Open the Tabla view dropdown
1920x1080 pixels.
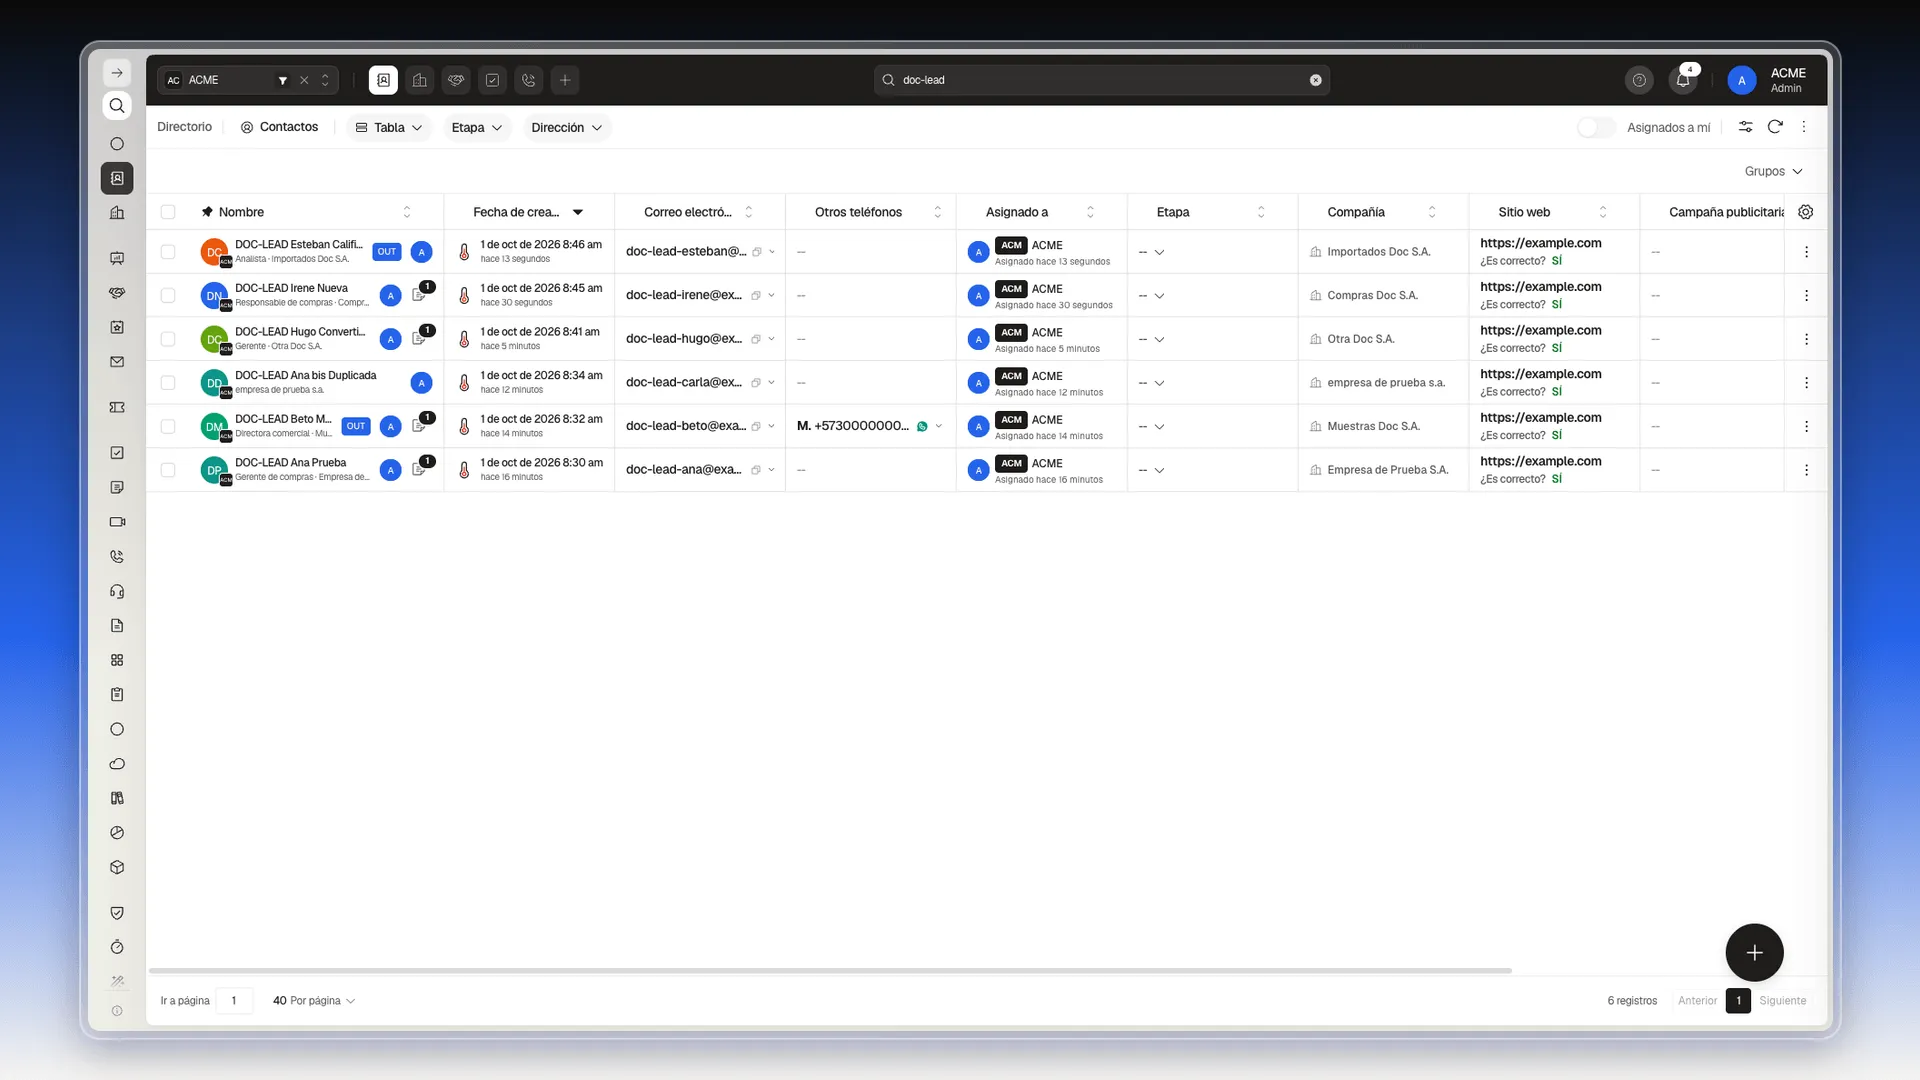click(389, 128)
